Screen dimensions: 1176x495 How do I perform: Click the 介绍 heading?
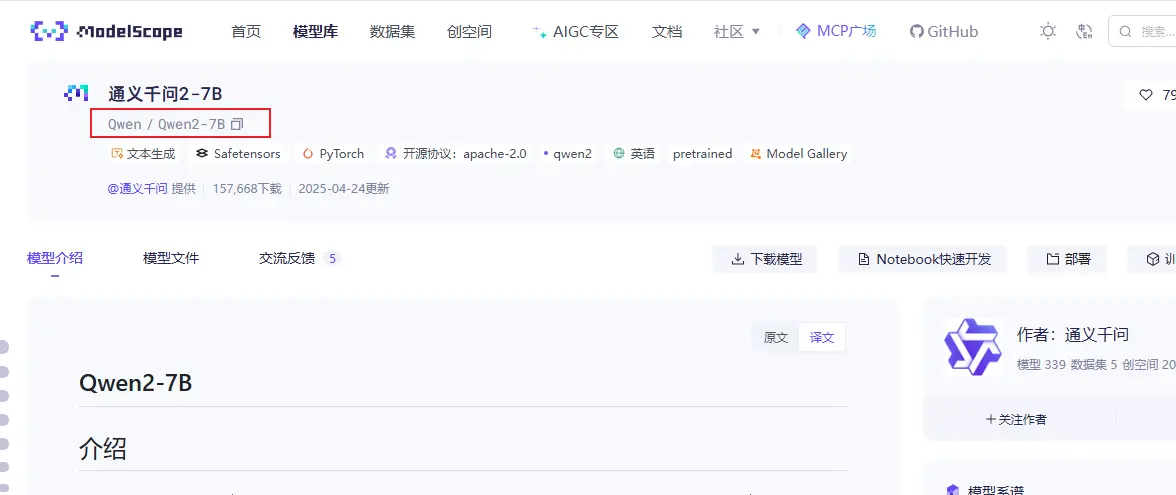pos(103,448)
